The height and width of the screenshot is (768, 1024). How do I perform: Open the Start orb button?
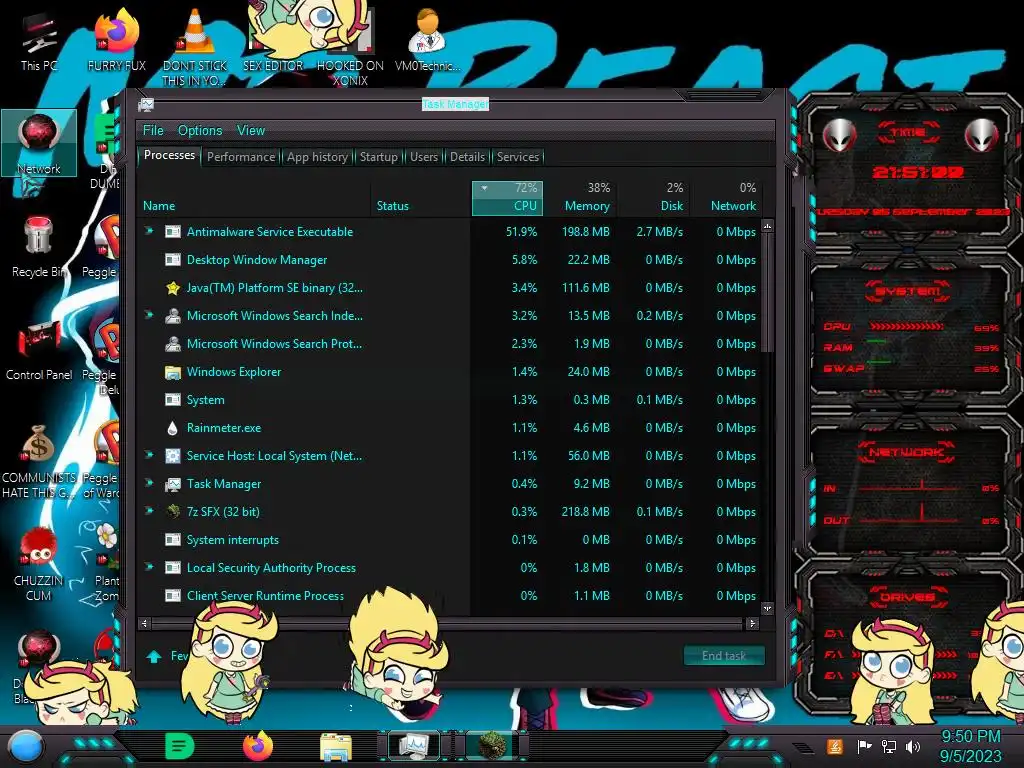25,746
